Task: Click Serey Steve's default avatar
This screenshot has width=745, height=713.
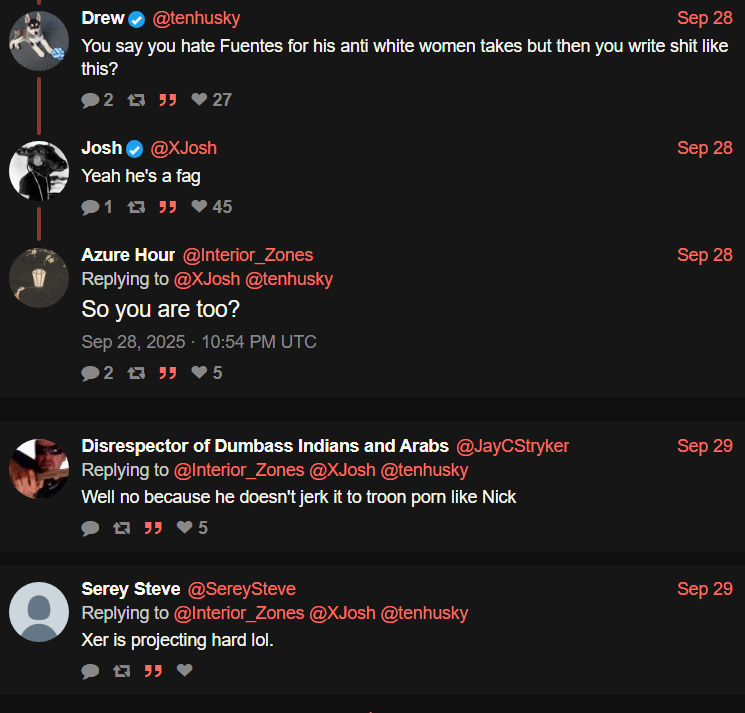Action: [38, 612]
